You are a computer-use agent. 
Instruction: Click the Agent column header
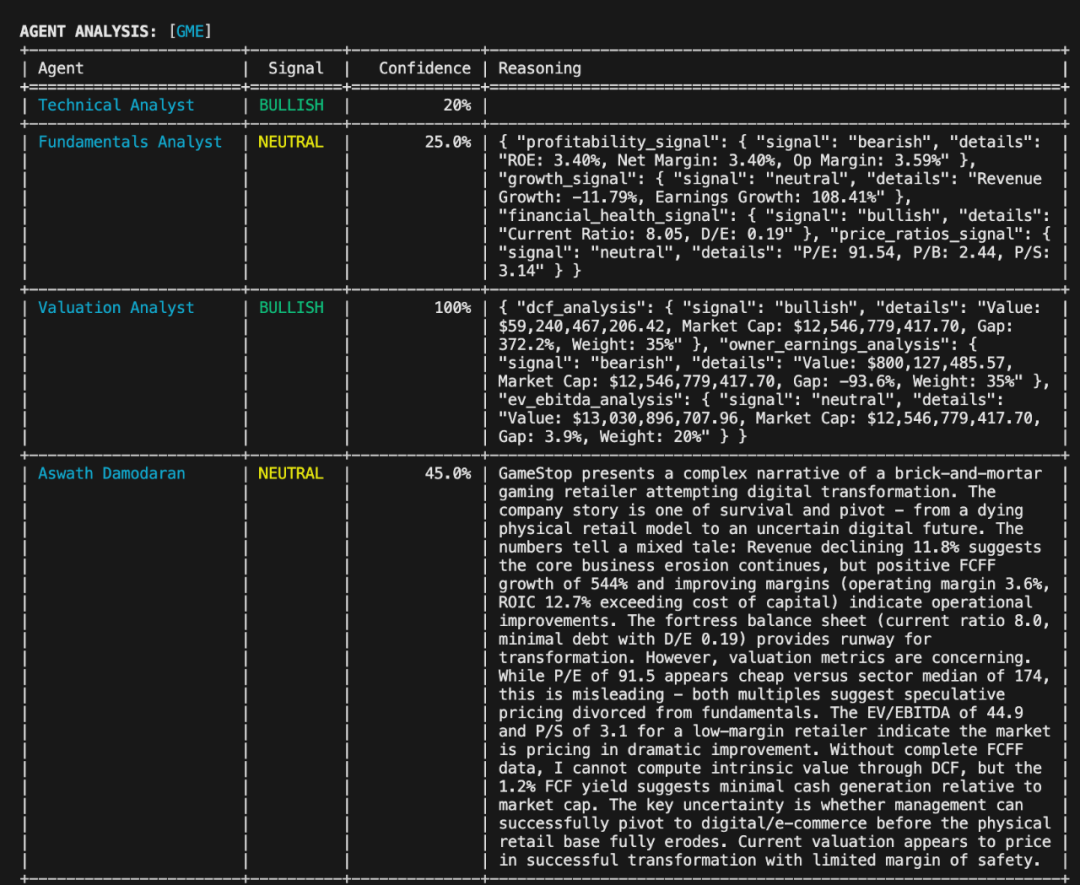tap(61, 69)
